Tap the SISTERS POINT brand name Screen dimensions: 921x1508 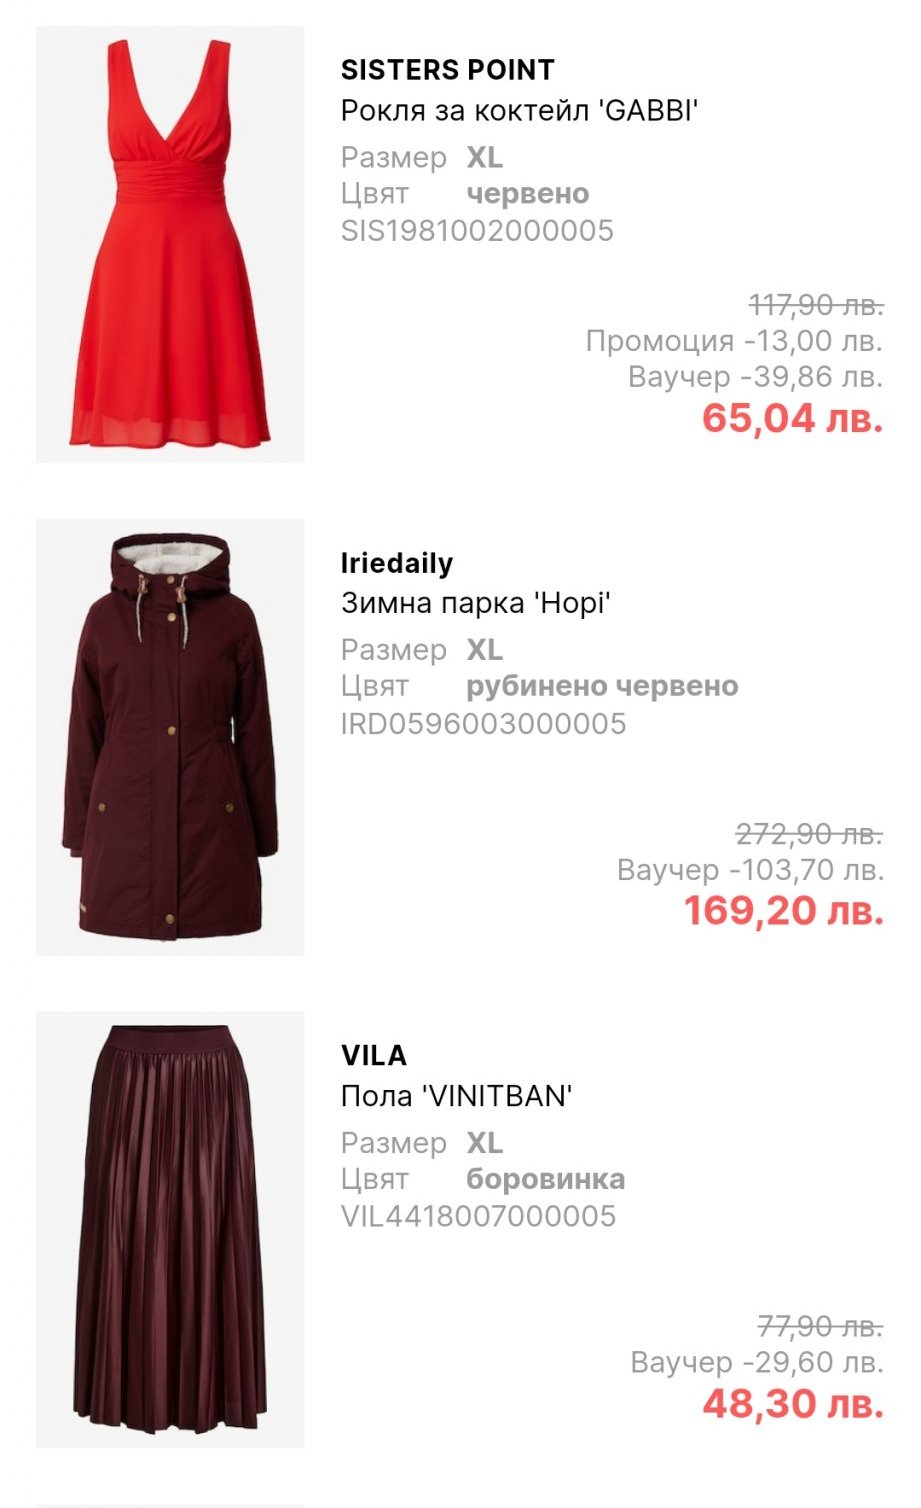447,70
